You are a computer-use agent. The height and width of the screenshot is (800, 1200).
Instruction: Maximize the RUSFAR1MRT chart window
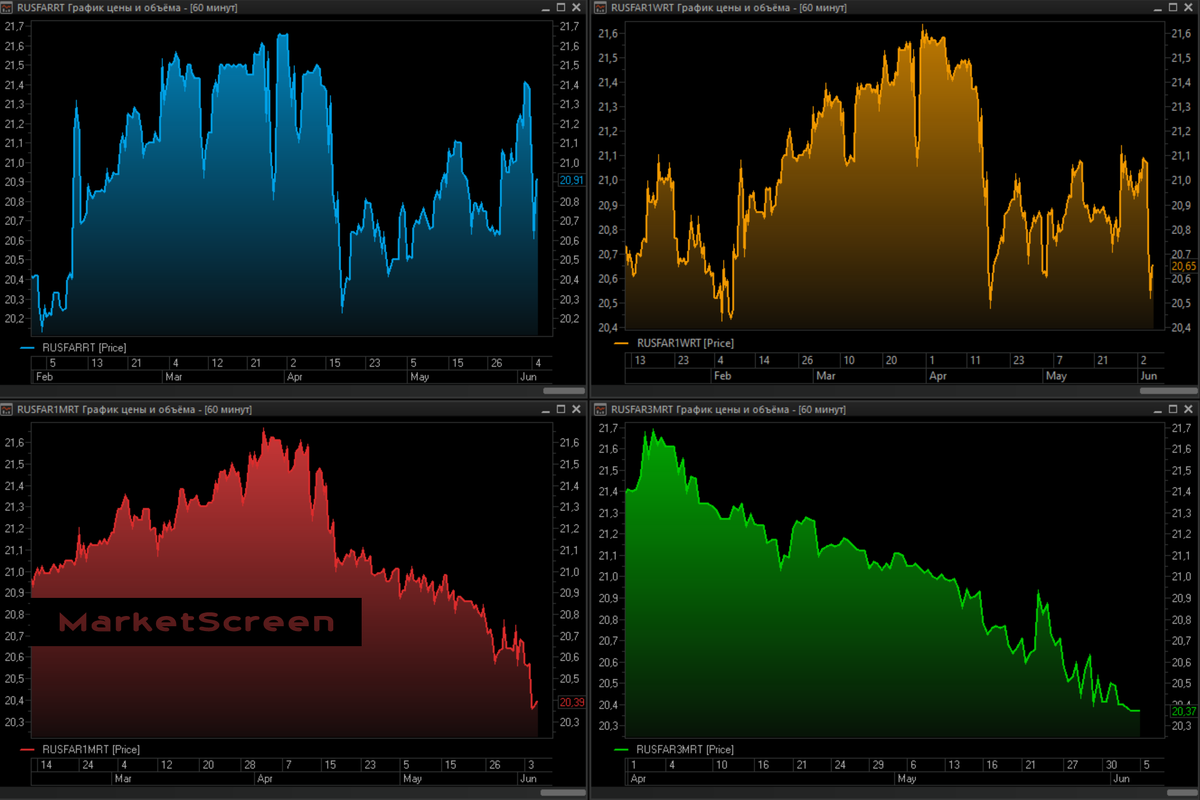(561, 409)
